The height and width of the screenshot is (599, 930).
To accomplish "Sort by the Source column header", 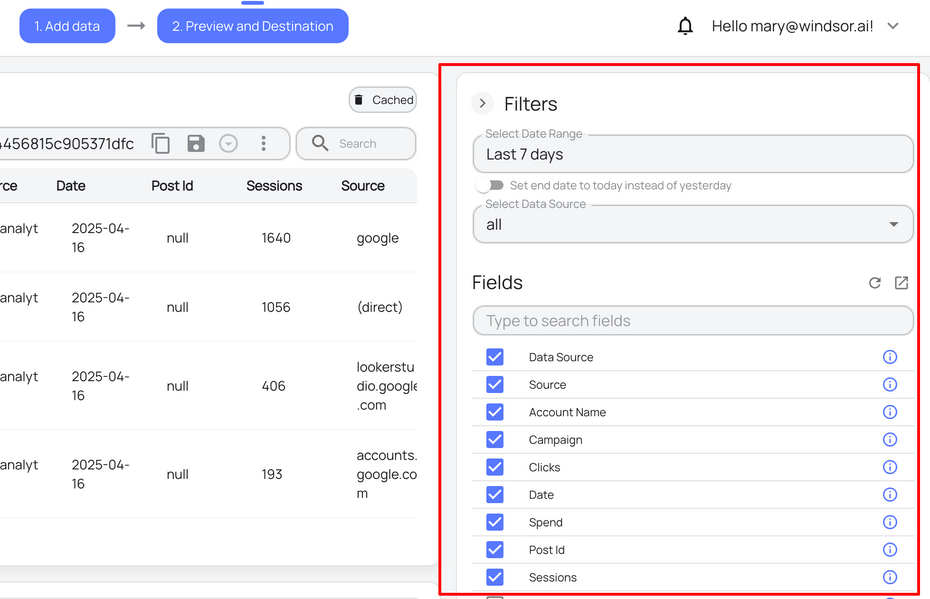I will click(x=363, y=186).
